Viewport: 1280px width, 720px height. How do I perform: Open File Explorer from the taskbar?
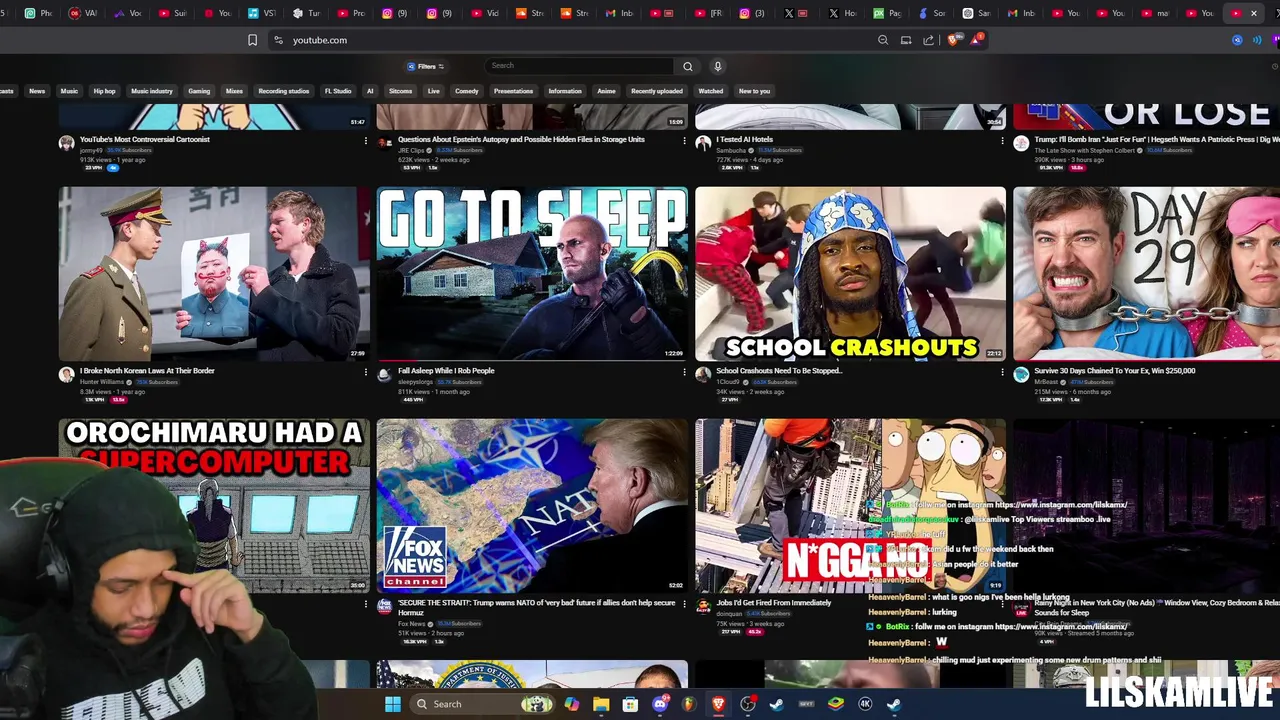tap(601, 704)
